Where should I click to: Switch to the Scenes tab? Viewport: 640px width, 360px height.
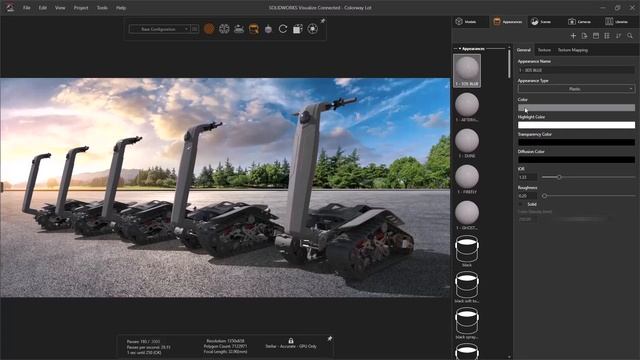point(541,22)
